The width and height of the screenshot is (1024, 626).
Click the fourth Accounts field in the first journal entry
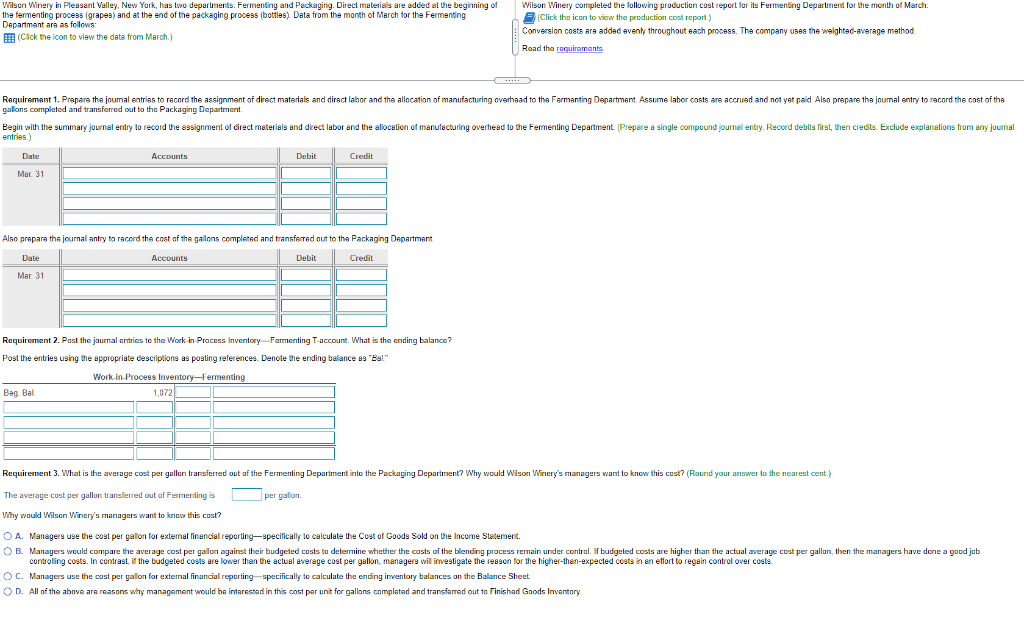(x=170, y=219)
